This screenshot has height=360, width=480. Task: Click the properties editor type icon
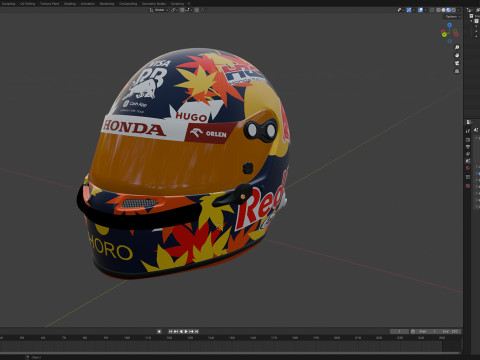(x=469, y=122)
